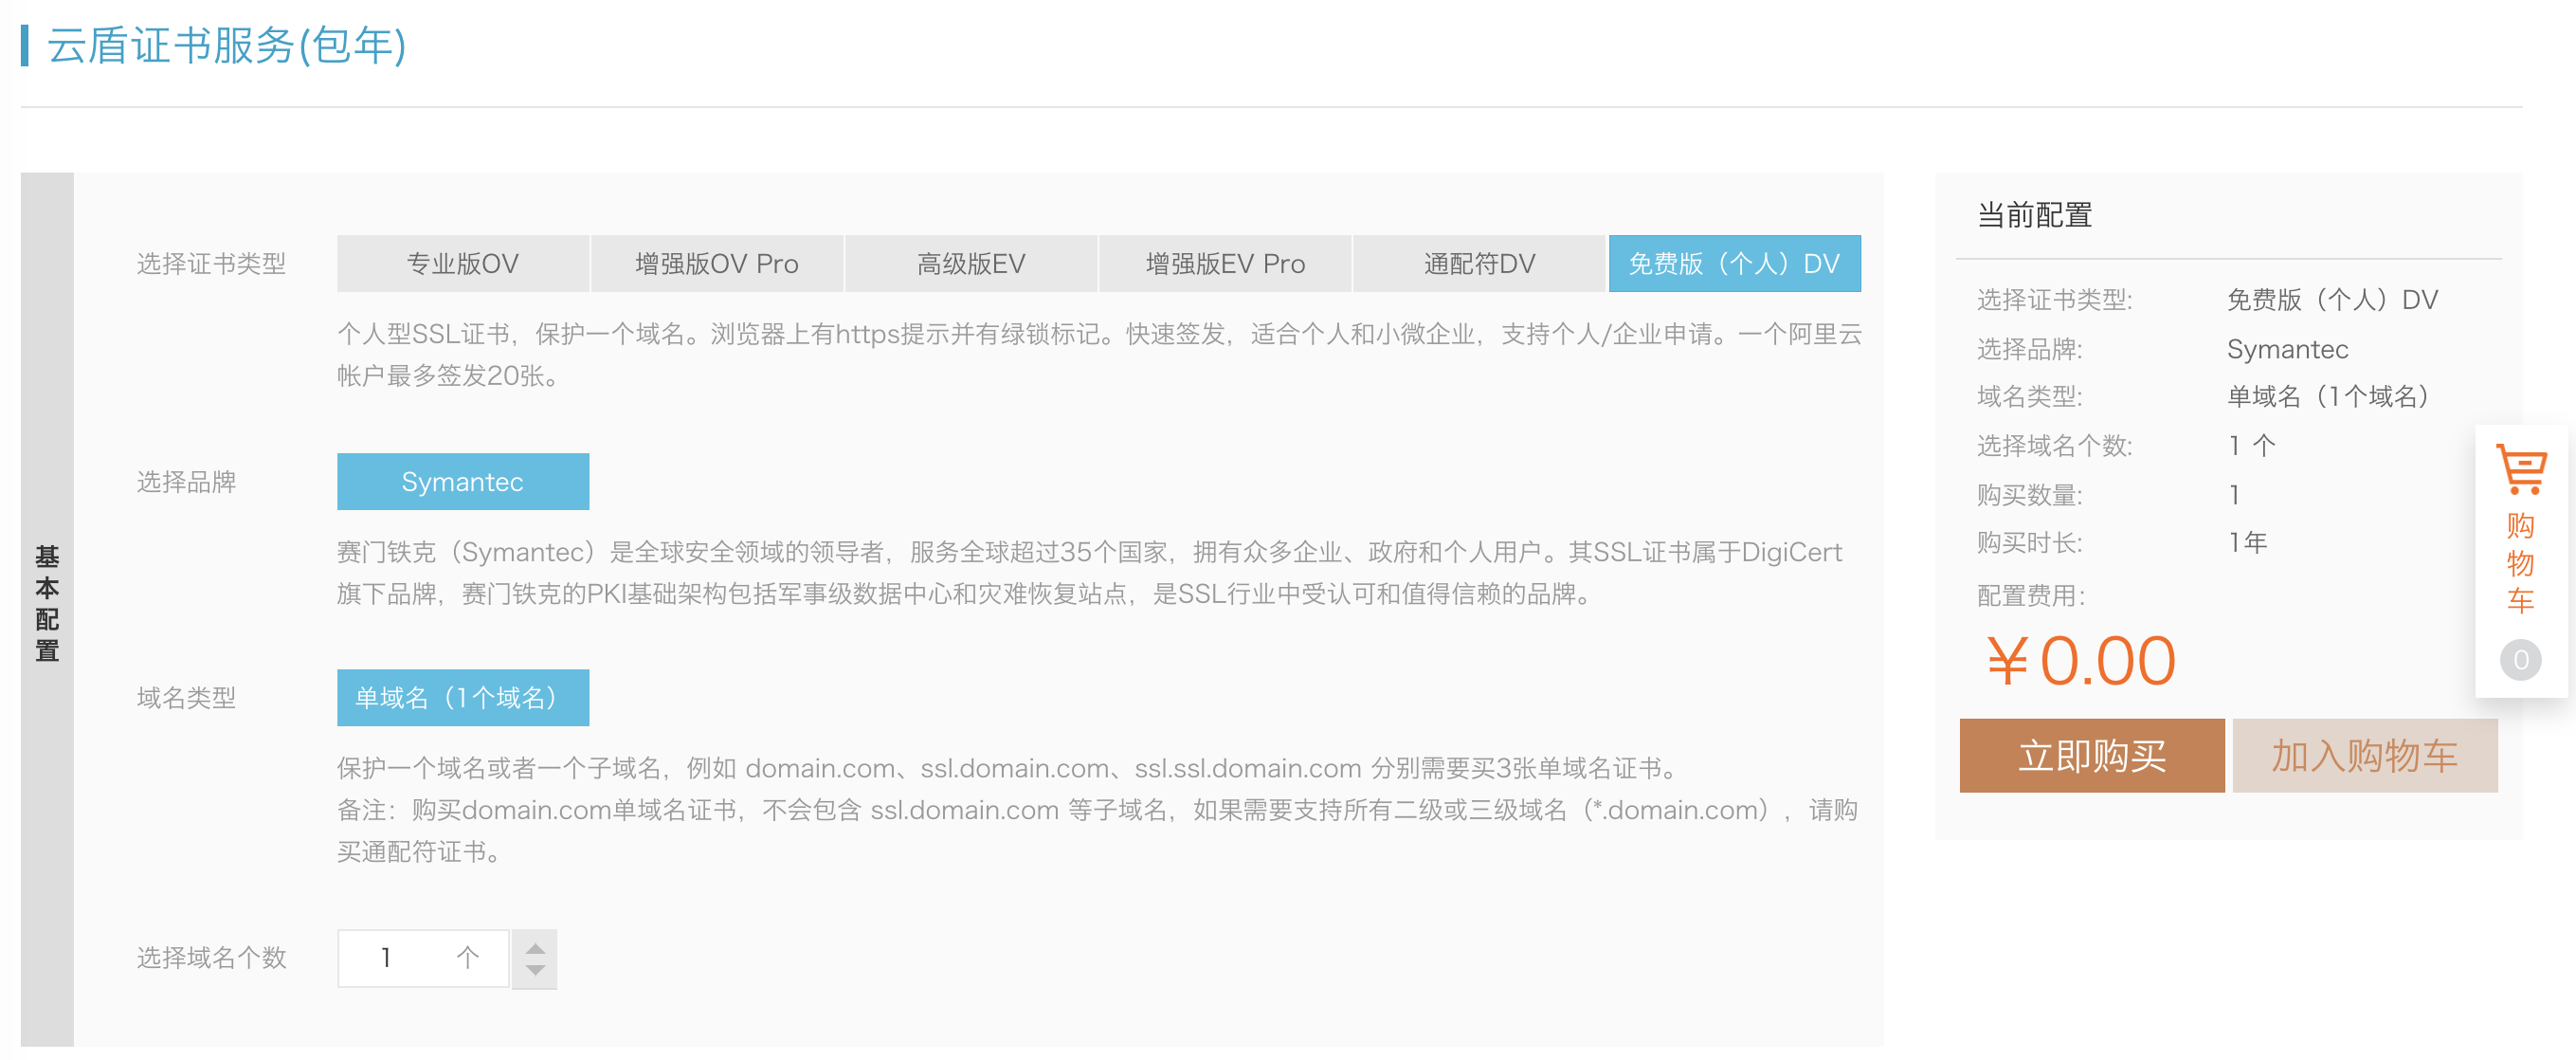Click the 当前配置 panel heading
The width and height of the screenshot is (2576, 1060).
[2034, 215]
